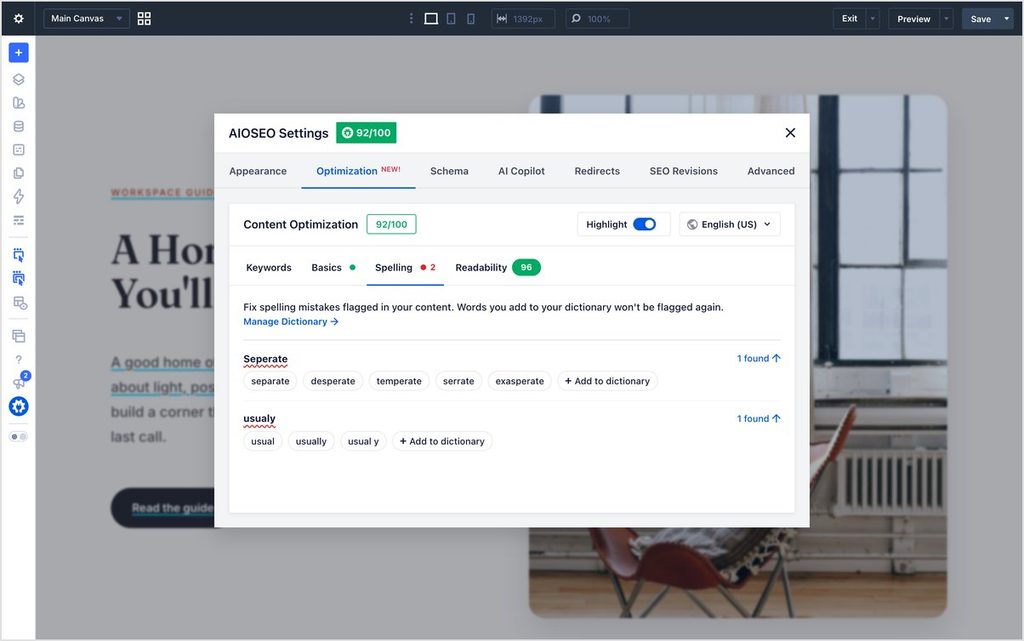Open the layout with eye preview icon
Image resolution: width=1024 pixels, height=641 pixels.
pos(20,303)
